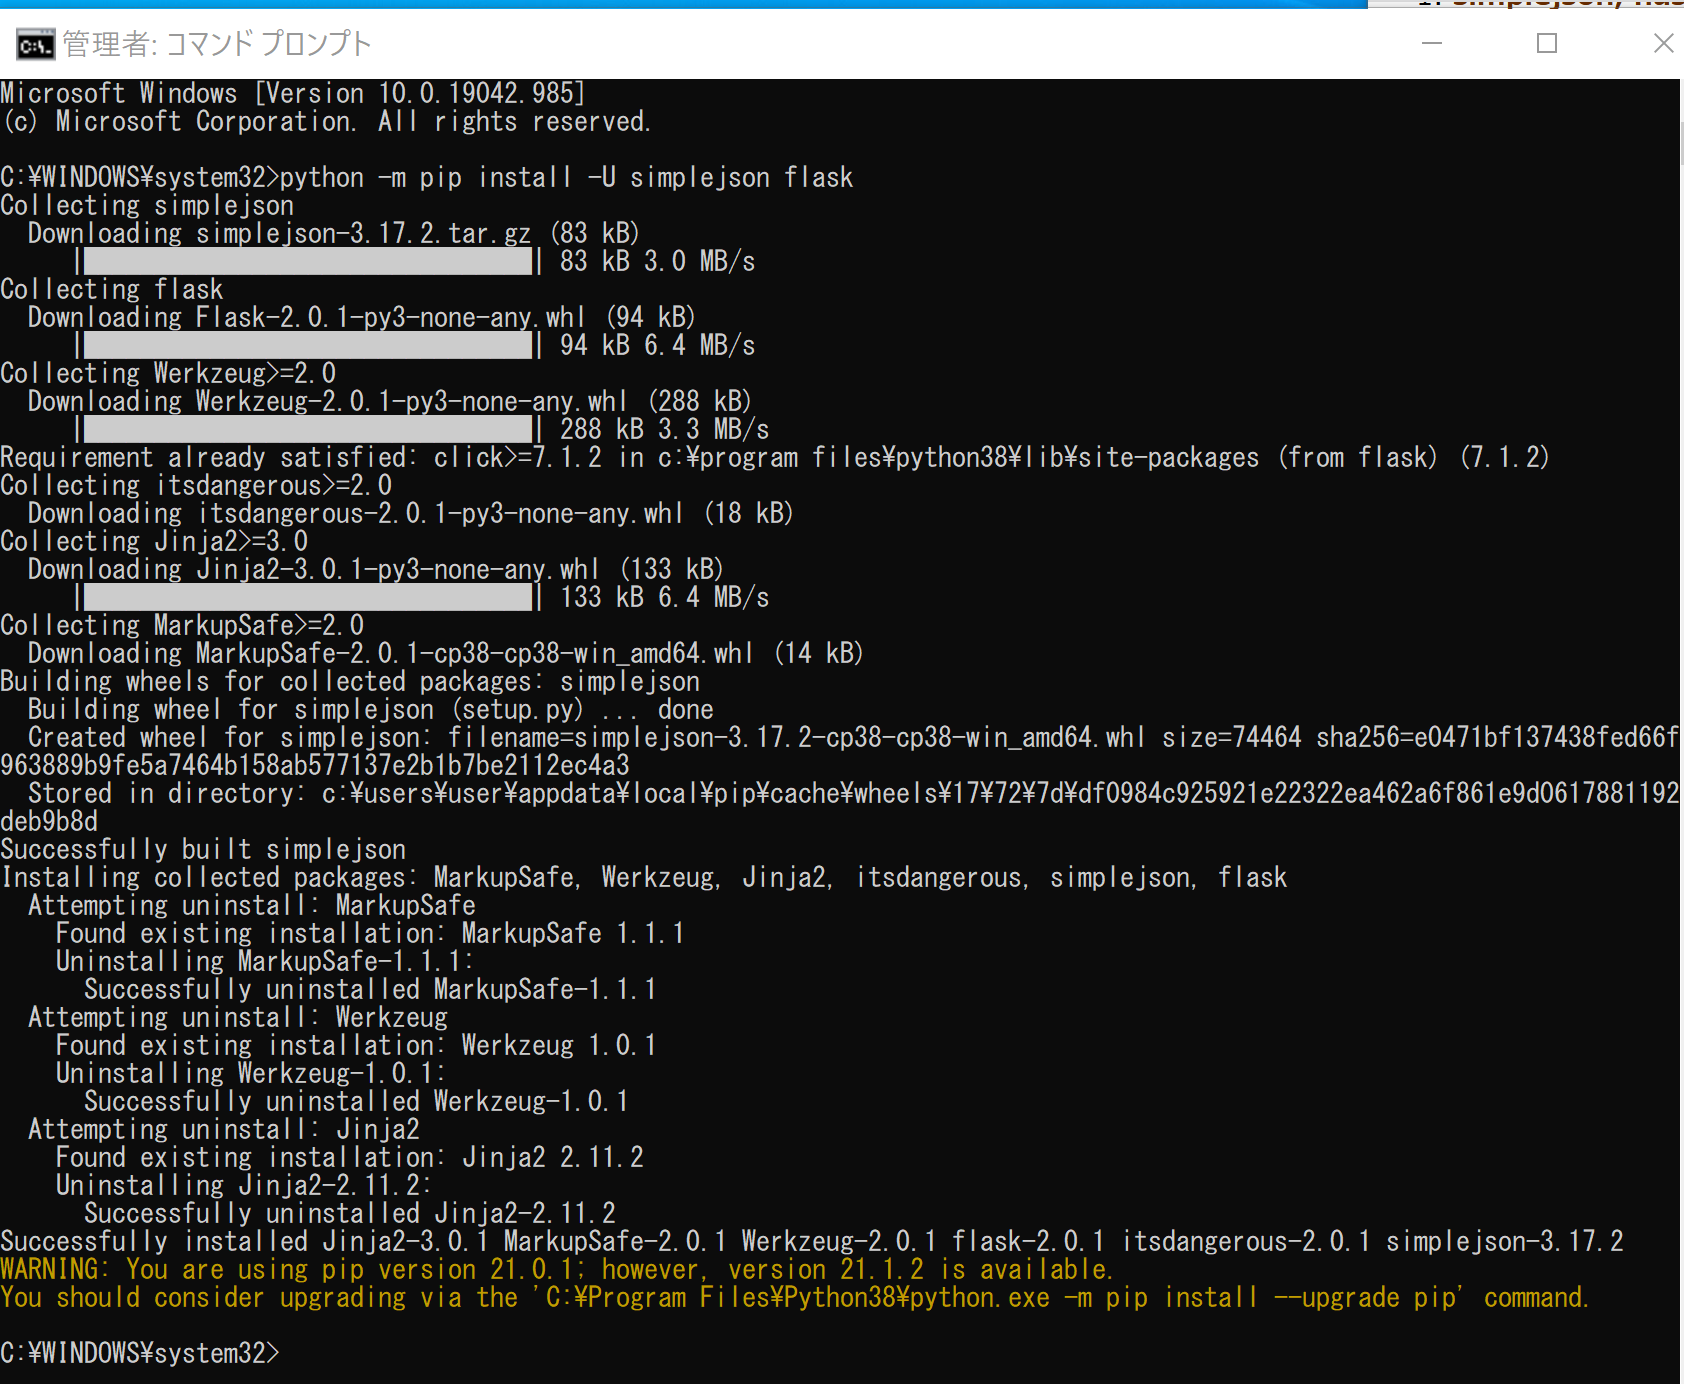Click 'Successfully built simplejson' line

coord(203,850)
